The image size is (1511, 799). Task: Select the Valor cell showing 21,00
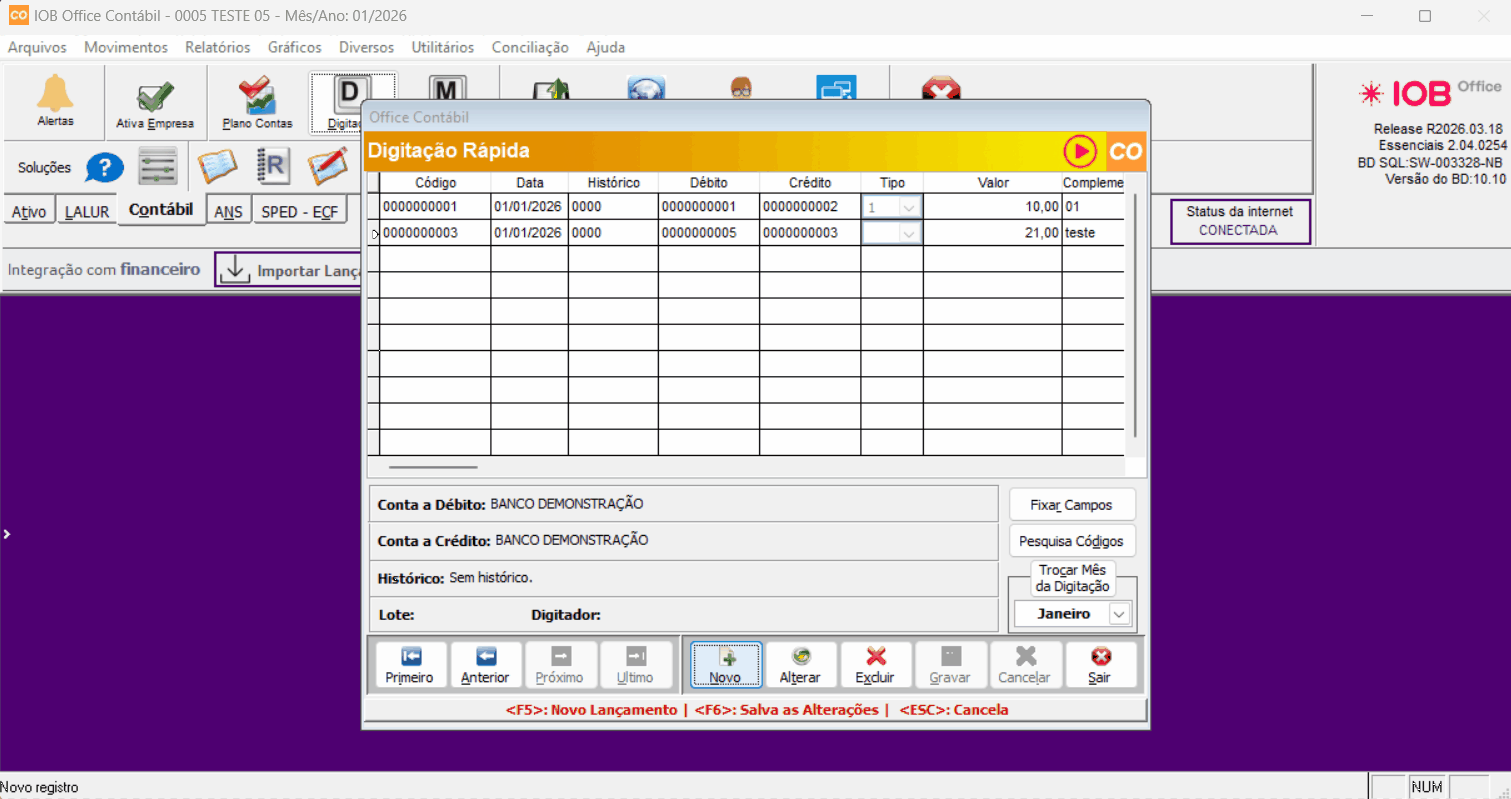coord(992,233)
